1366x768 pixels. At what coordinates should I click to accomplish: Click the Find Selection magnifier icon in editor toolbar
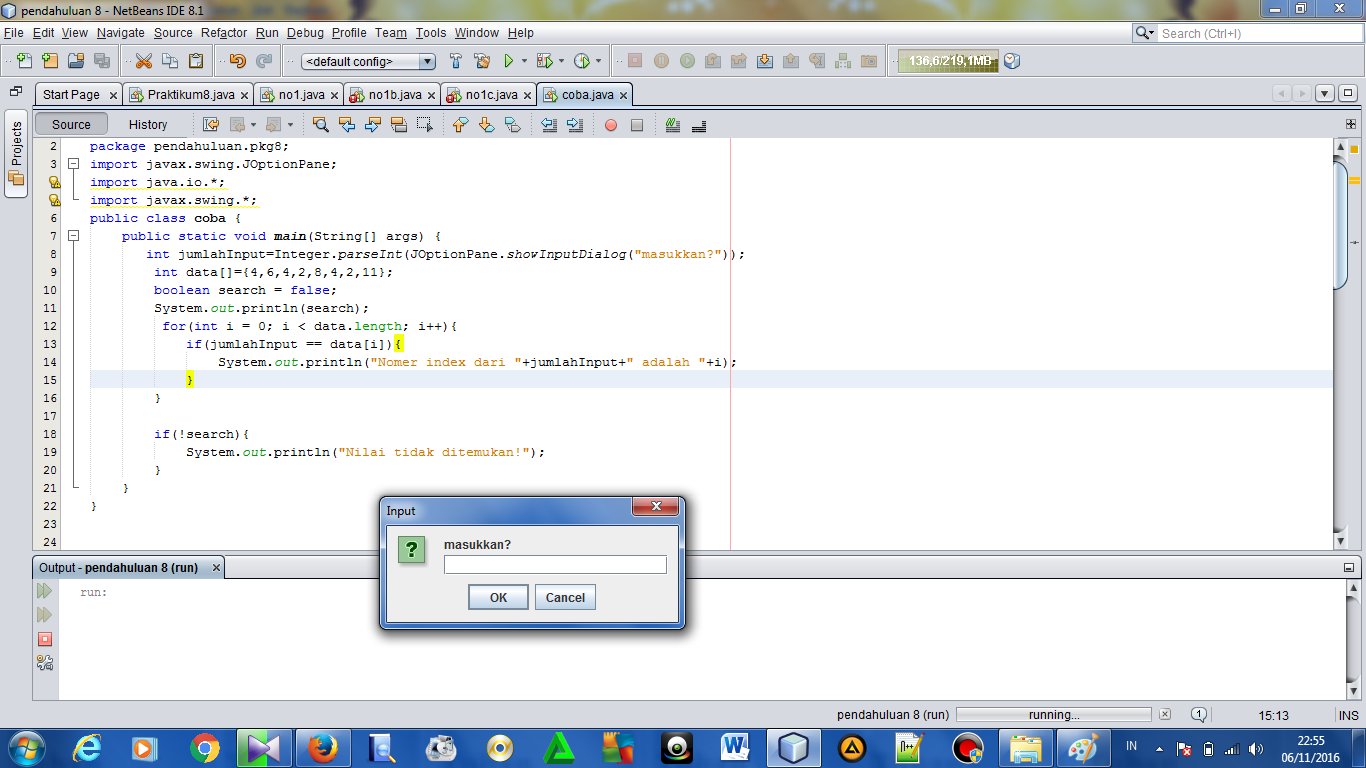pyautogui.click(x=321, y=125)
